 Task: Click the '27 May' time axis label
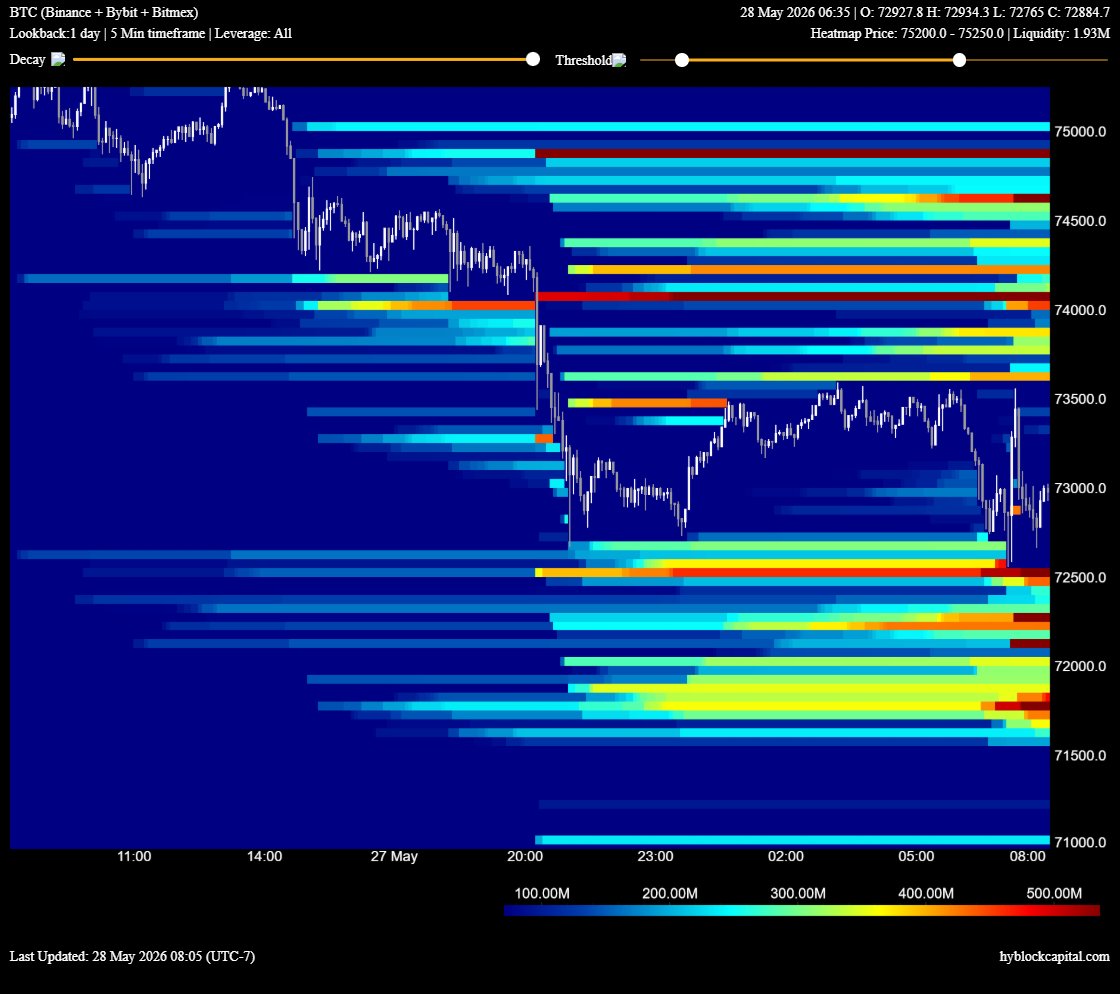click(394, 856)
